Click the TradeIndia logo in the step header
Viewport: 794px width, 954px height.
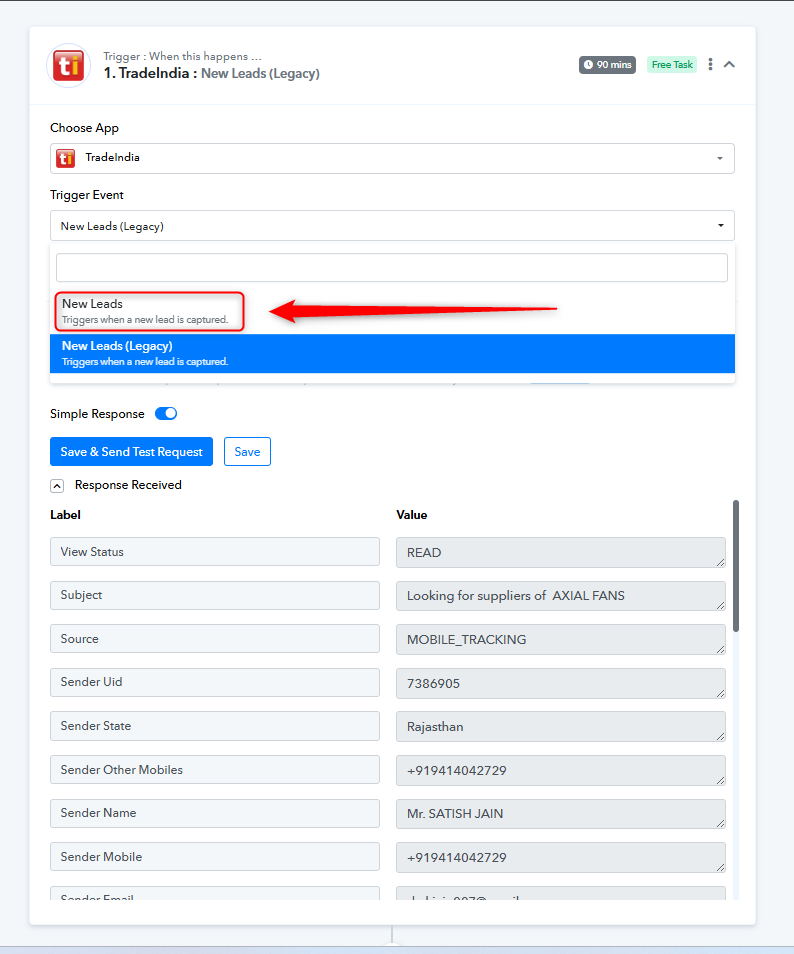coord(69,65)
